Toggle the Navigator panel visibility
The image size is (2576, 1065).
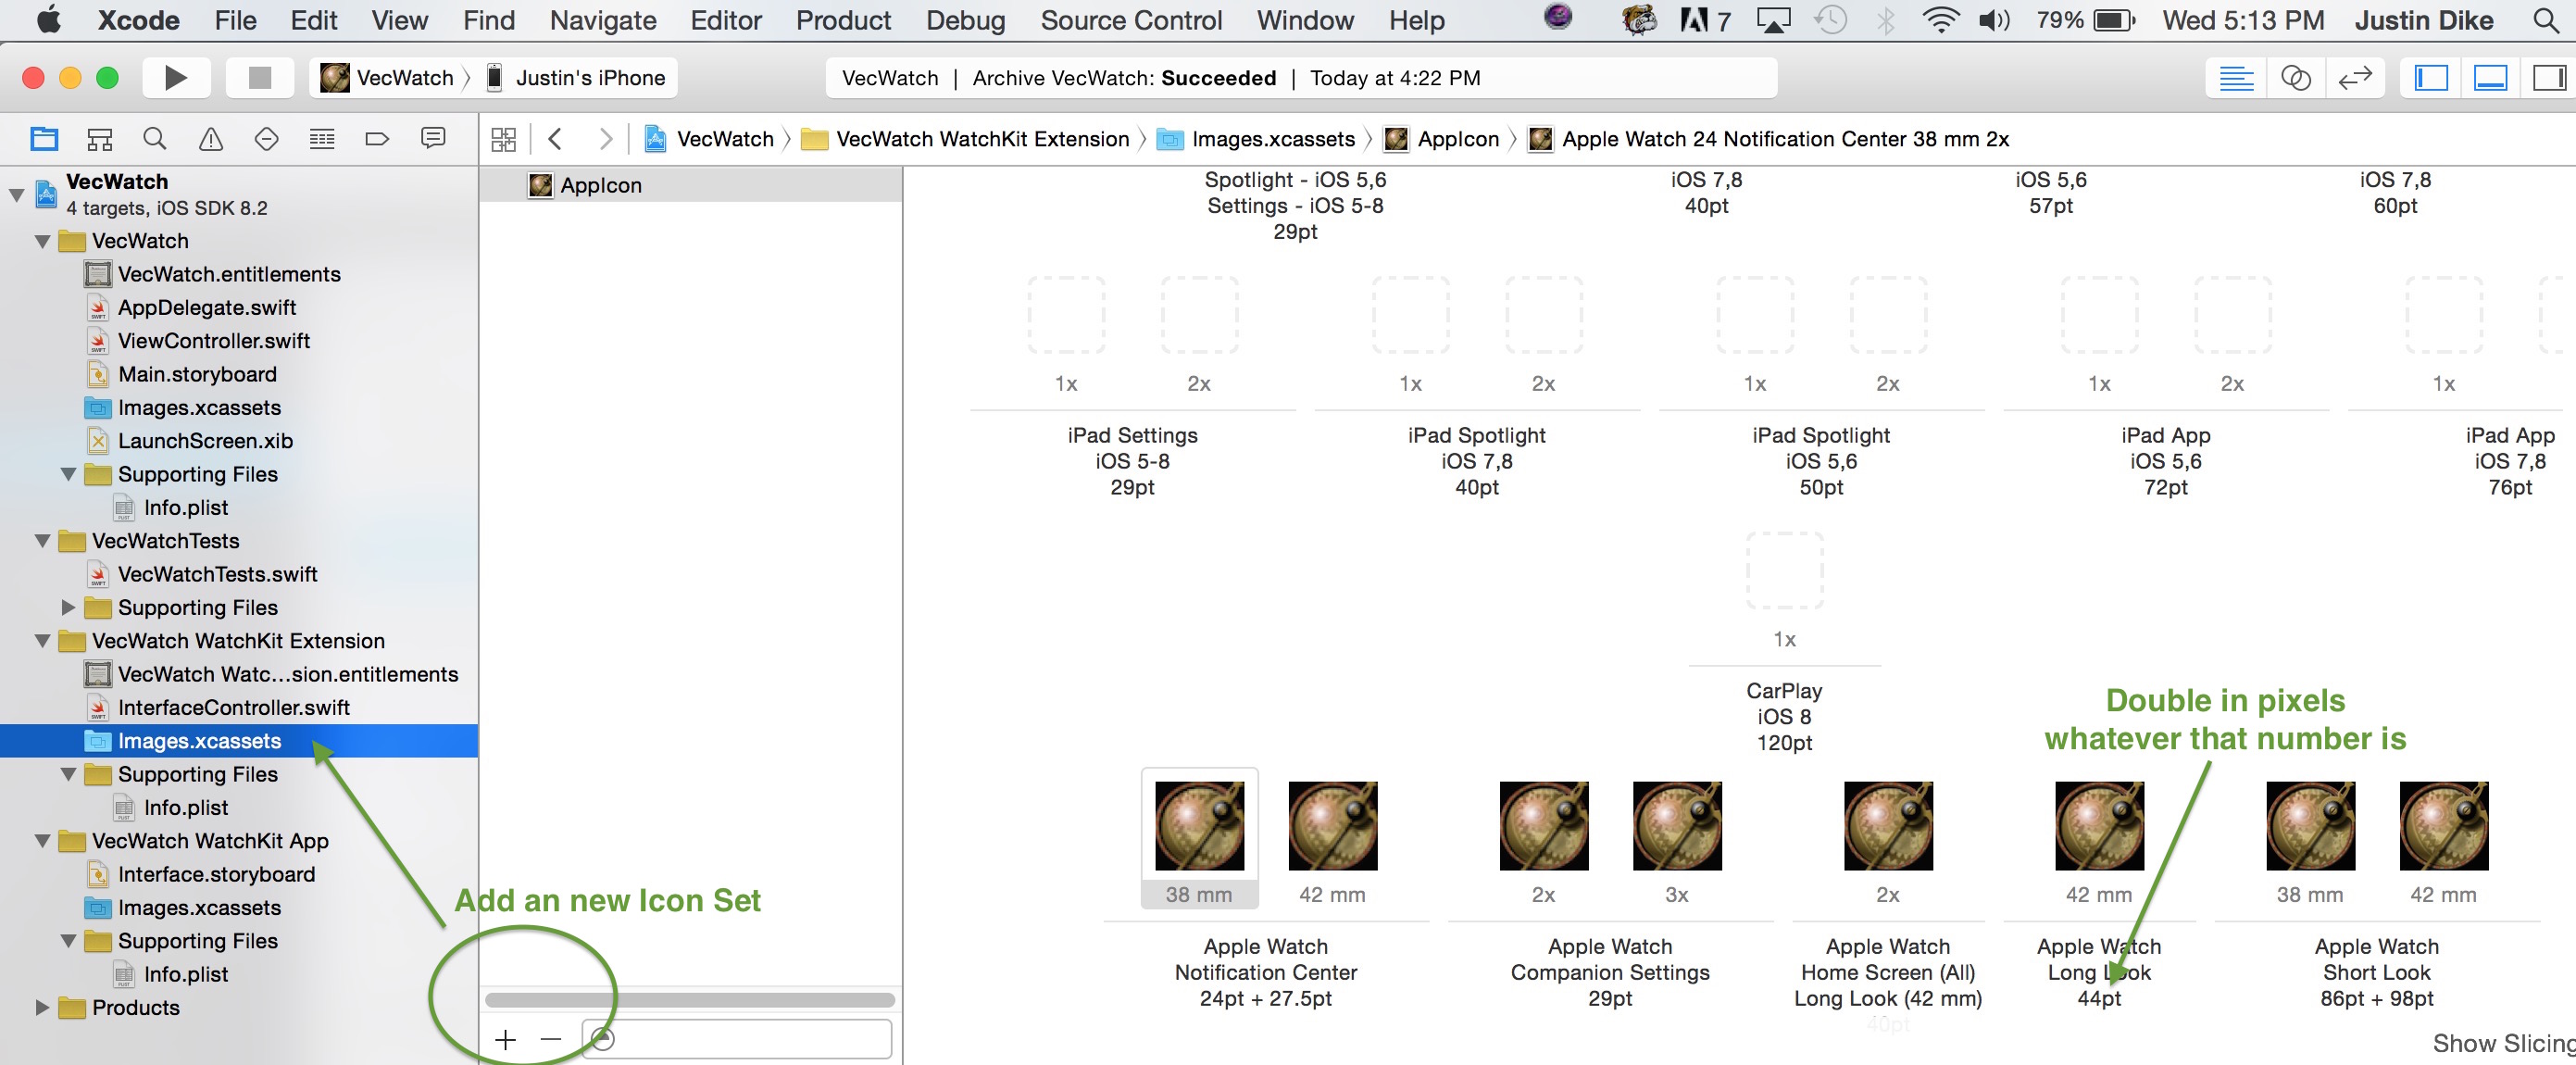coord(2431,78)
